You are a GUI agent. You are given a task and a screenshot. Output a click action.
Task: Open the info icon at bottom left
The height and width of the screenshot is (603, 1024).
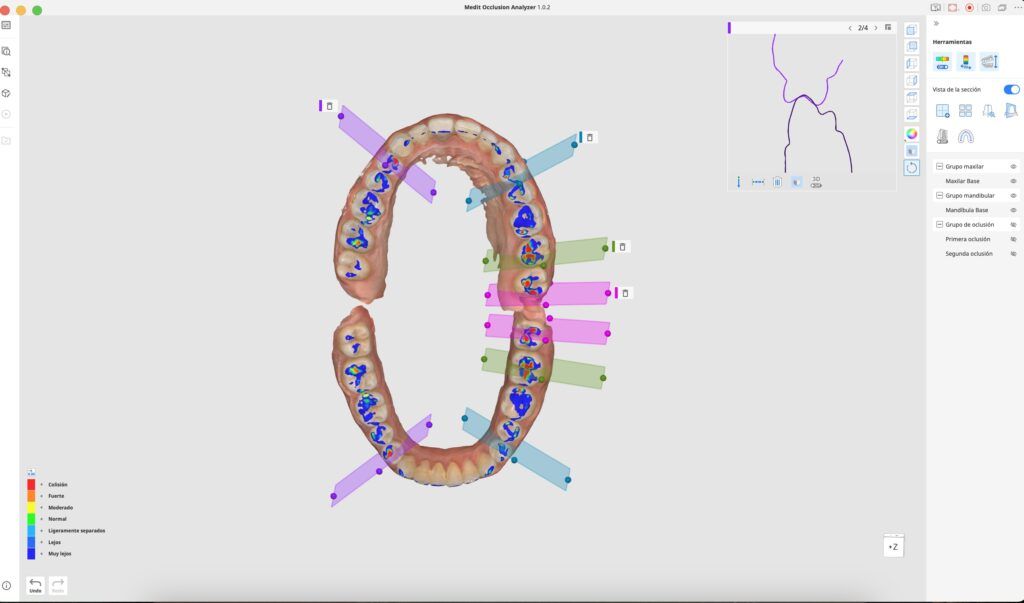coord(6,586)
